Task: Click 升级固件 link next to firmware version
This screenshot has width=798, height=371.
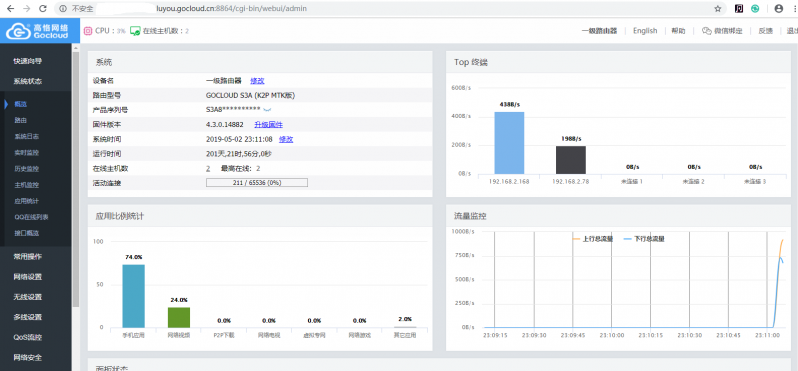Action: click(268, 125)
